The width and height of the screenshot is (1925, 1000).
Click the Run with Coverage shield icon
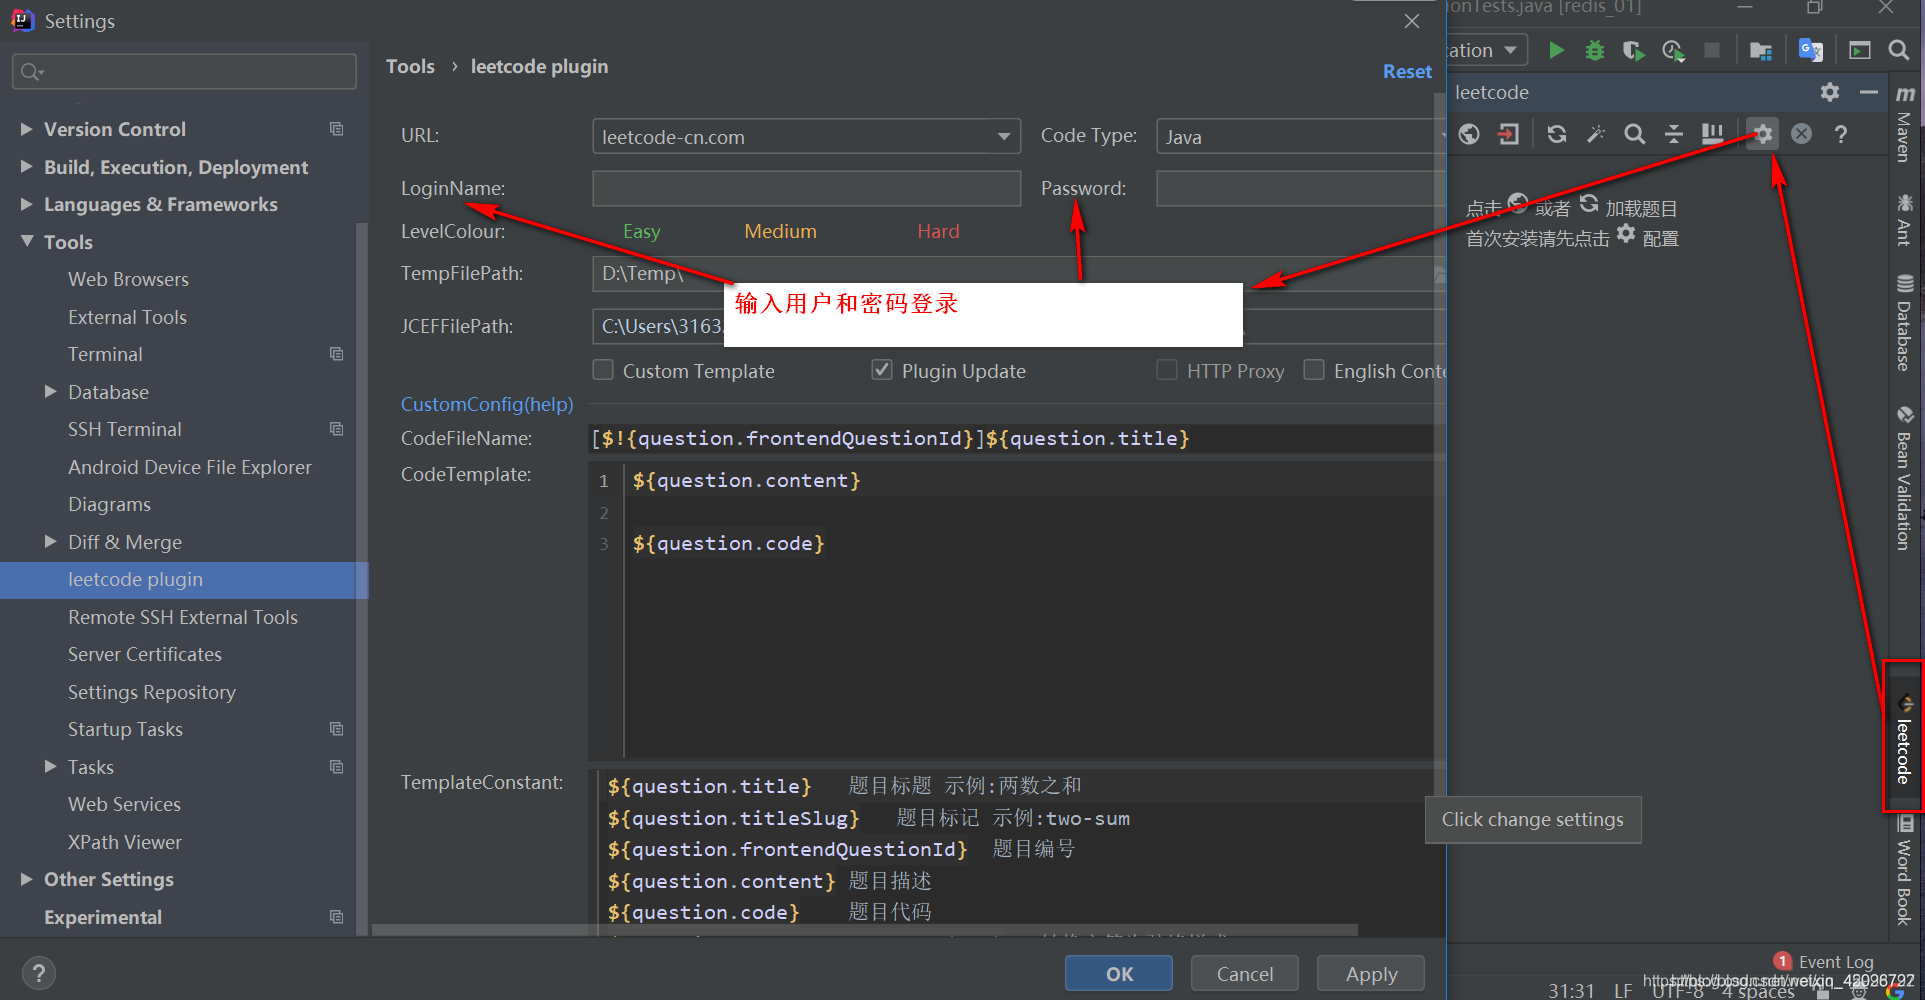click(1633, 50)
